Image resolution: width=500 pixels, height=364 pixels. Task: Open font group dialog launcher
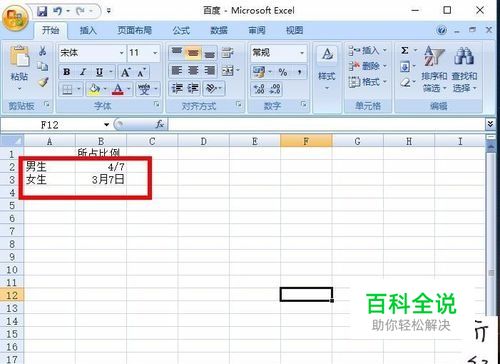pyautogui.click(x=156, y=105)
